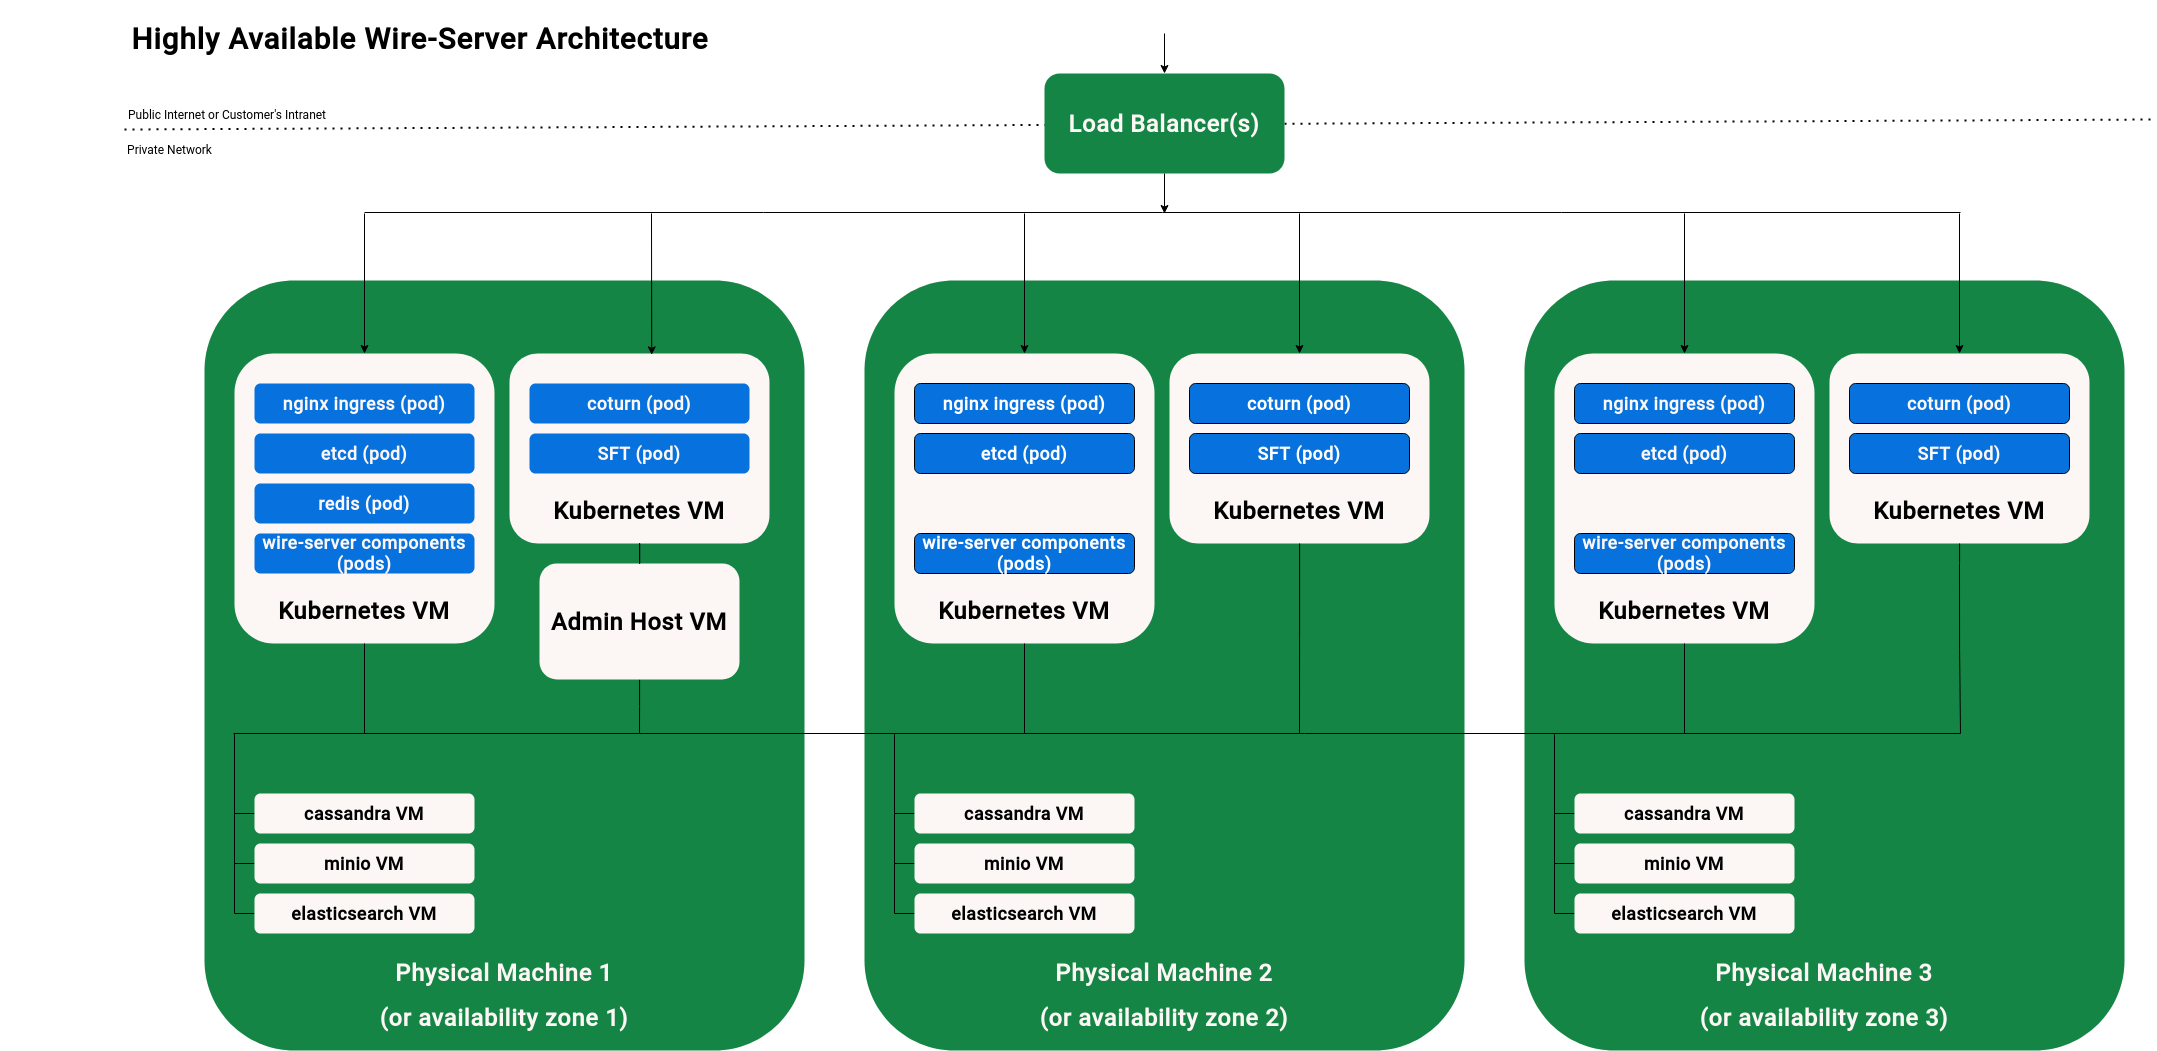
Task: Click SFT (pod) in Physical Machine 2
Action: (1299, 453)
